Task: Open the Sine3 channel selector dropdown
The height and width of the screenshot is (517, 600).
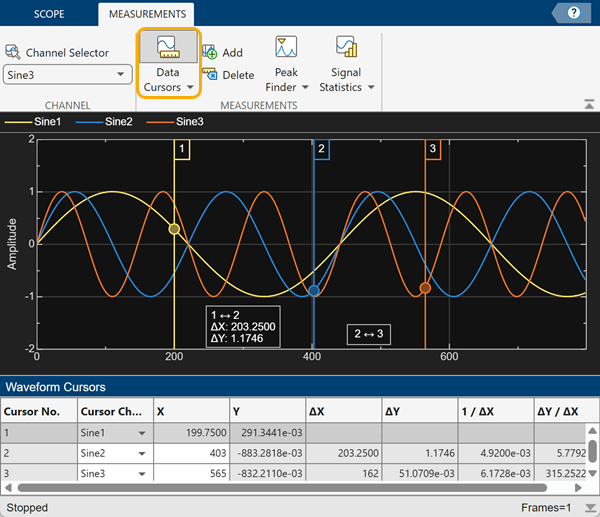Action: click(67, 75)
